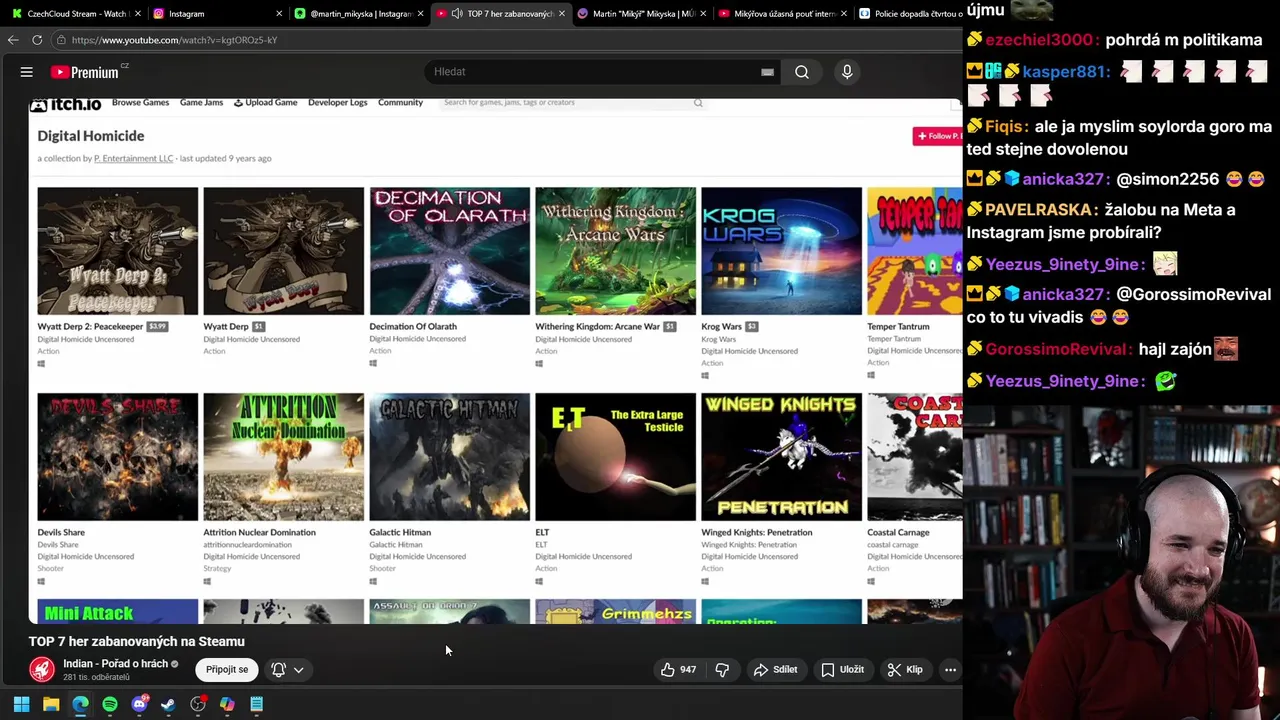Screen dimensions: 1280x720
Task: Open the Krog Wars thumbnail
Action: tap(782, 251)
